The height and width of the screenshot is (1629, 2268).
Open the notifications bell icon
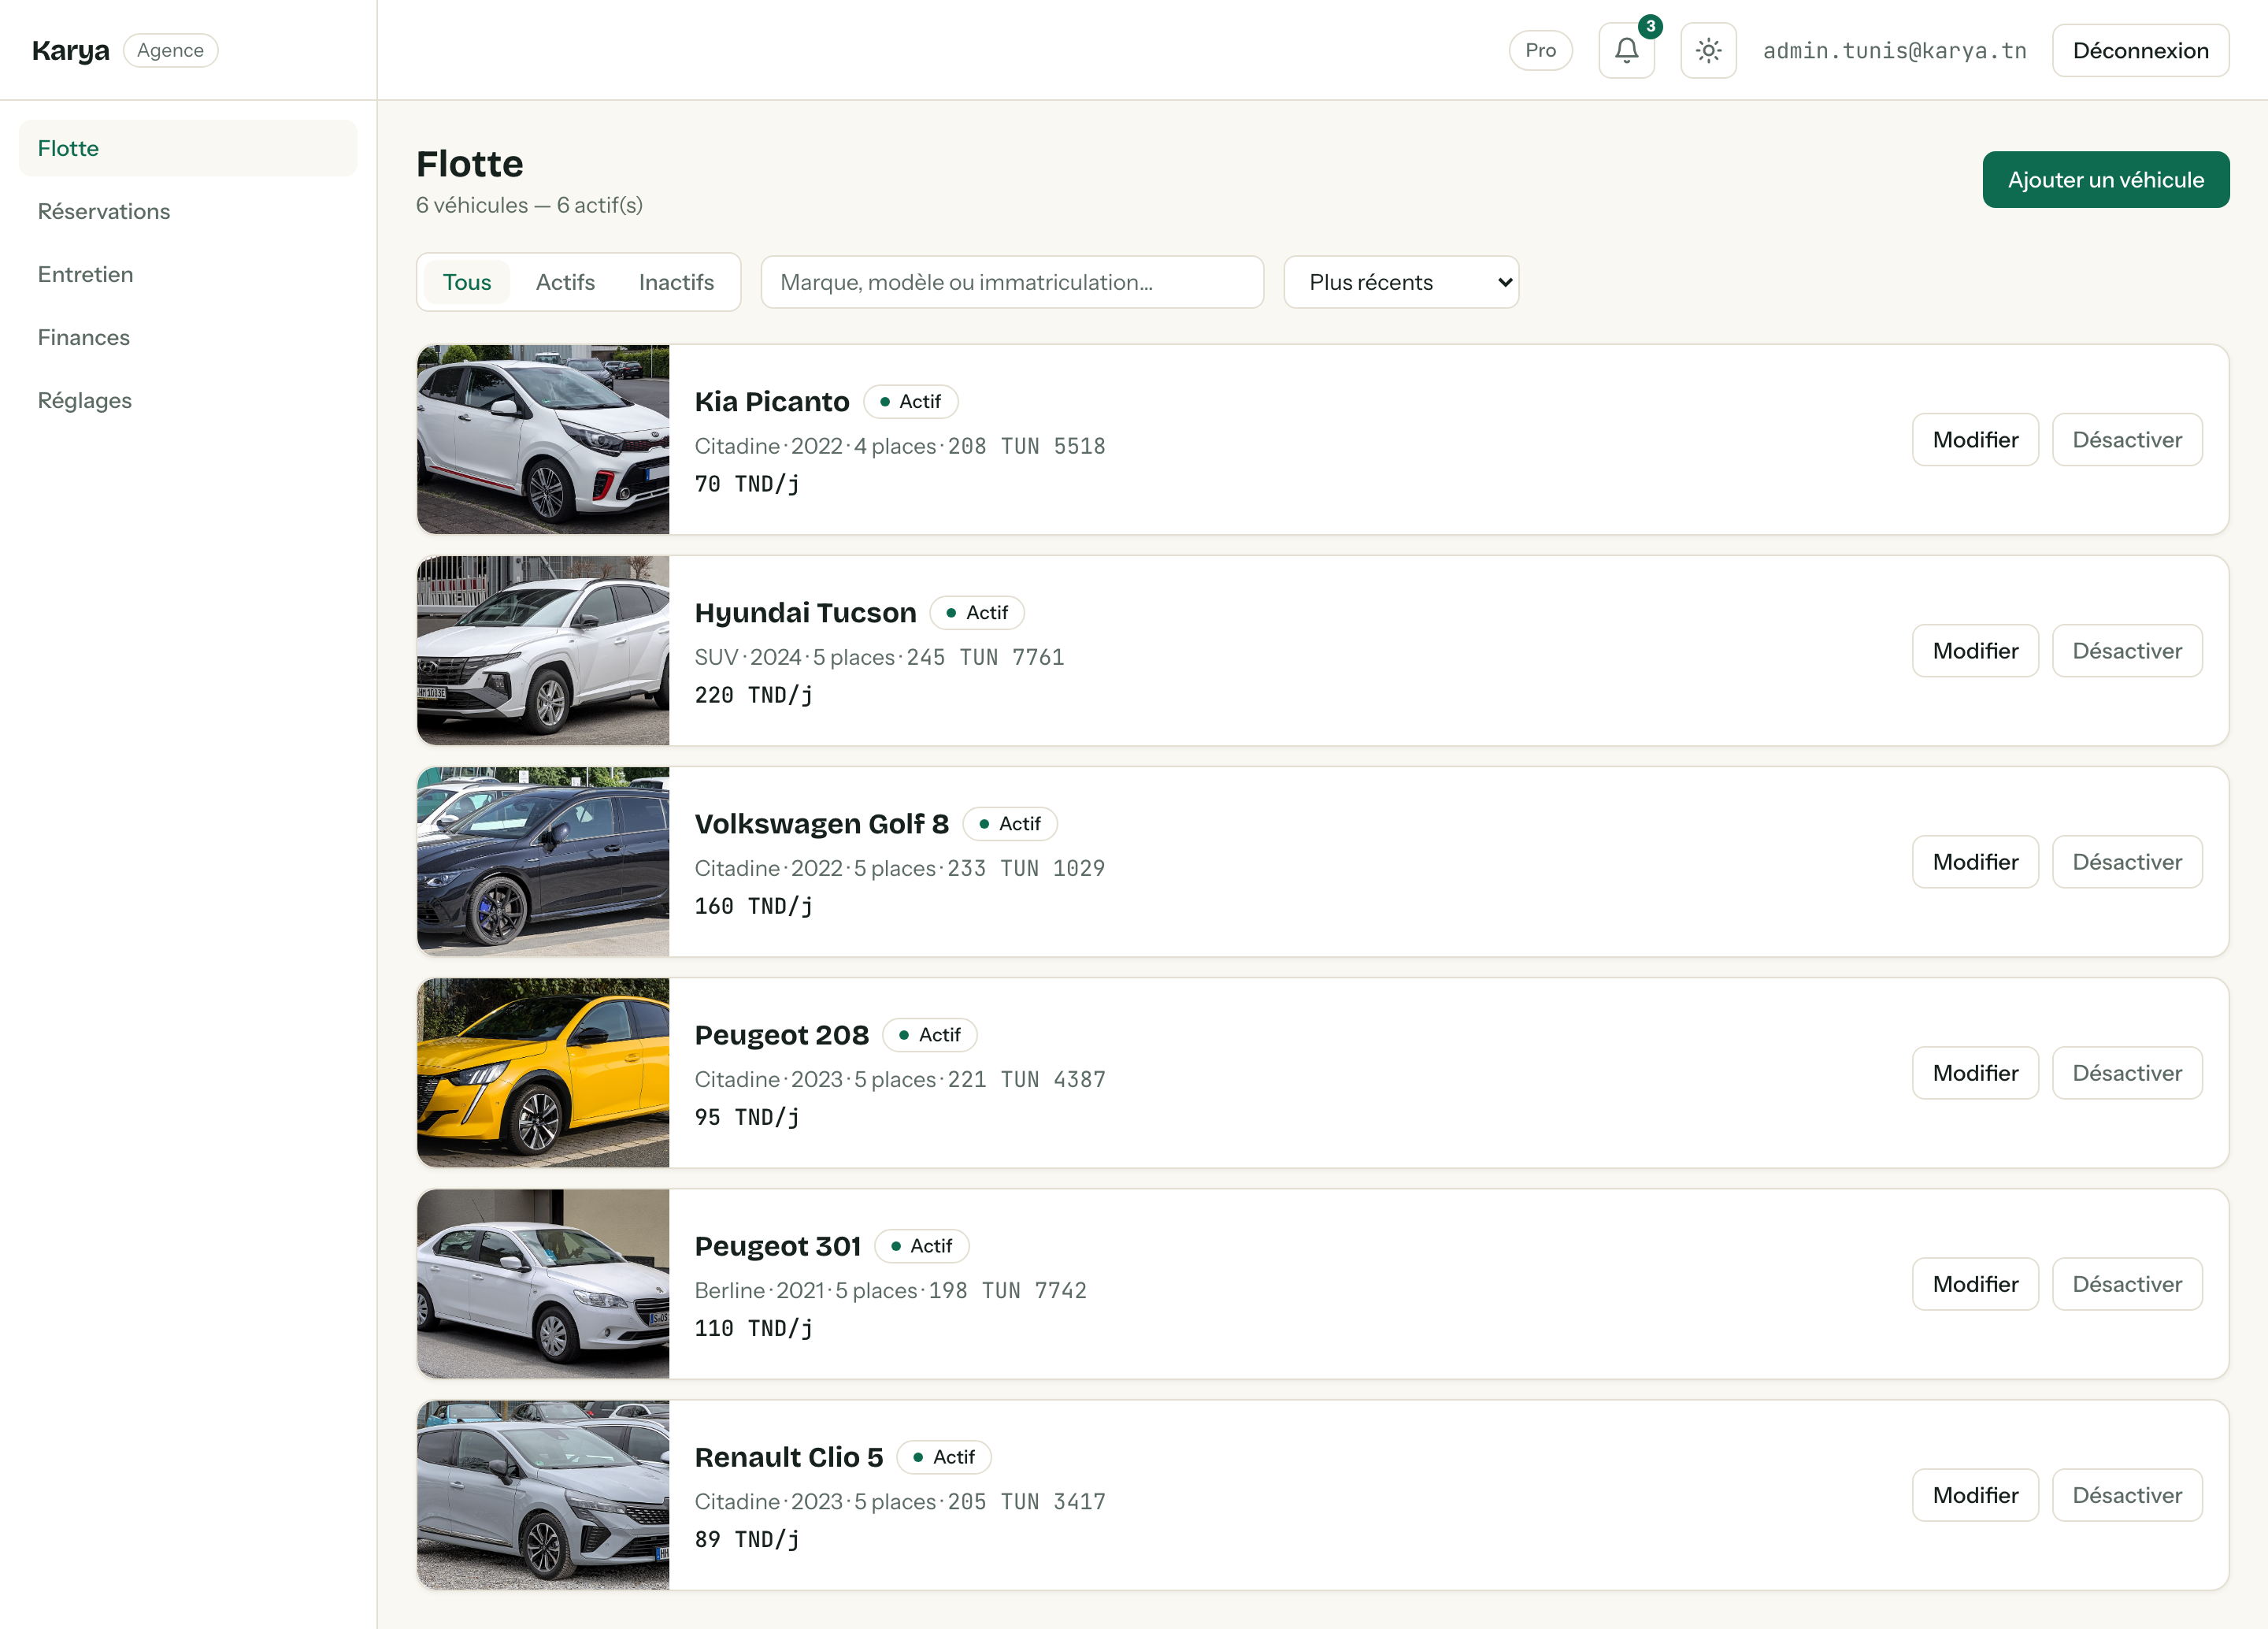point(1626,50)
